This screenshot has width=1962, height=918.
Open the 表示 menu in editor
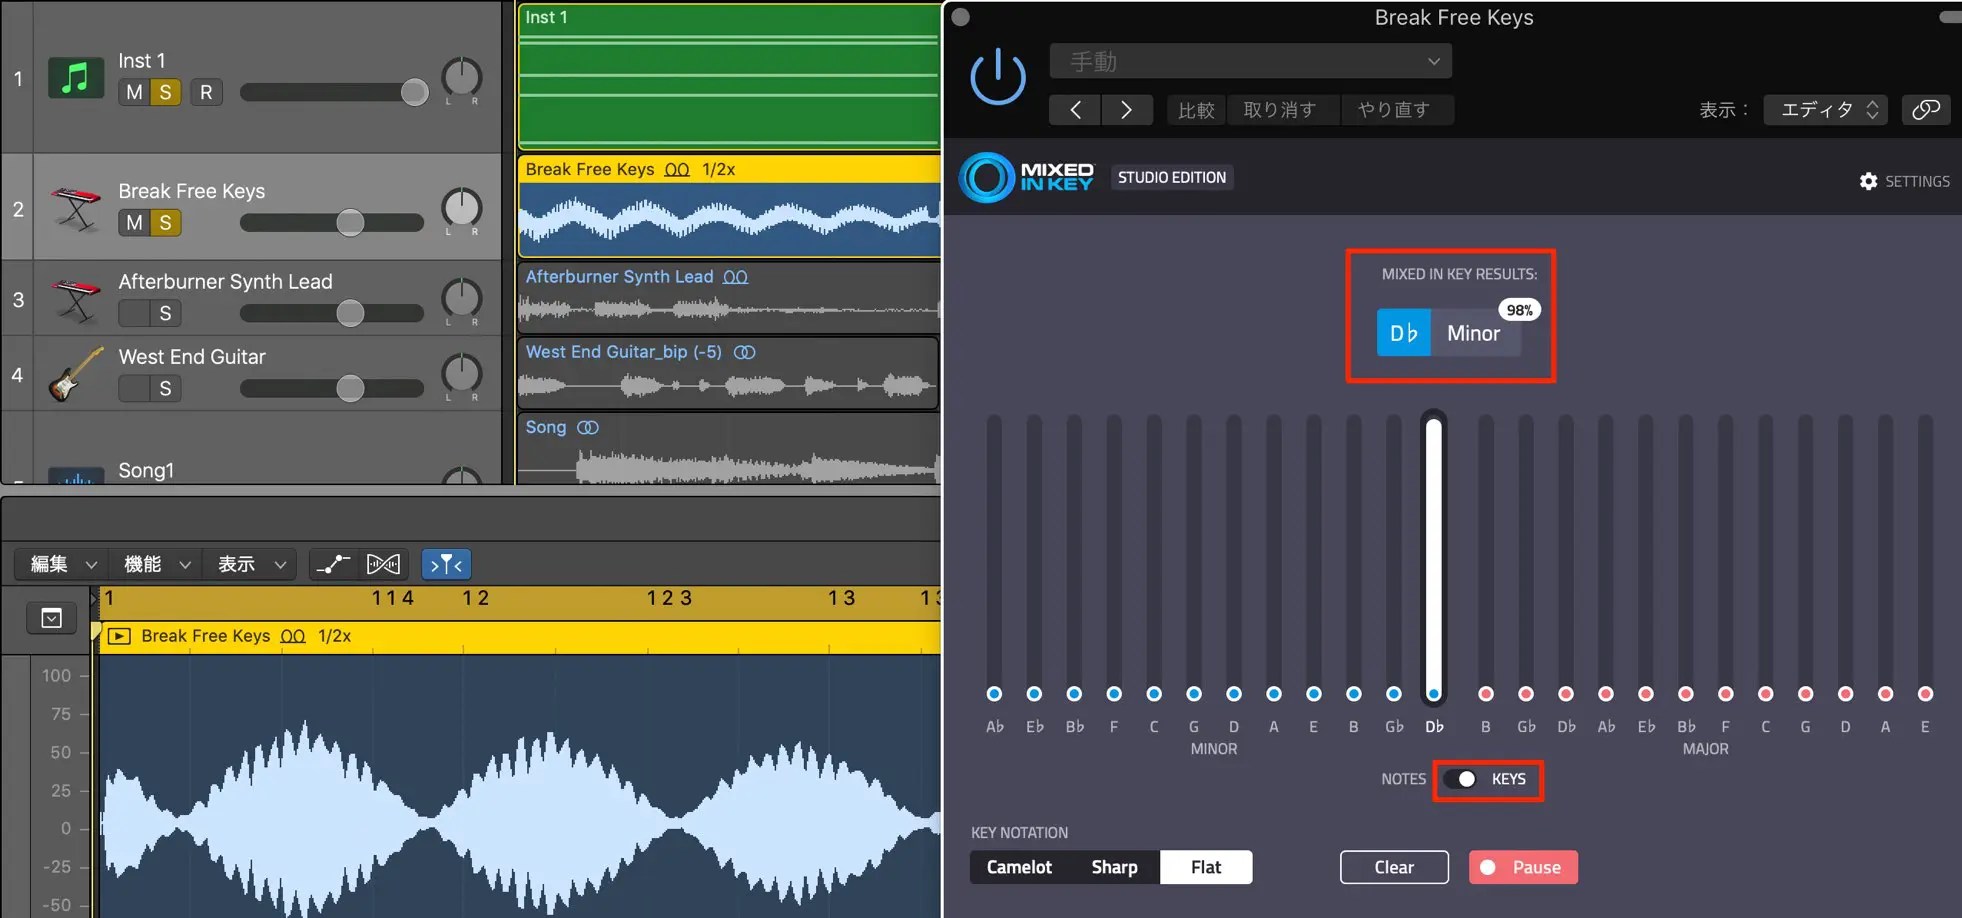click(251, 564)
